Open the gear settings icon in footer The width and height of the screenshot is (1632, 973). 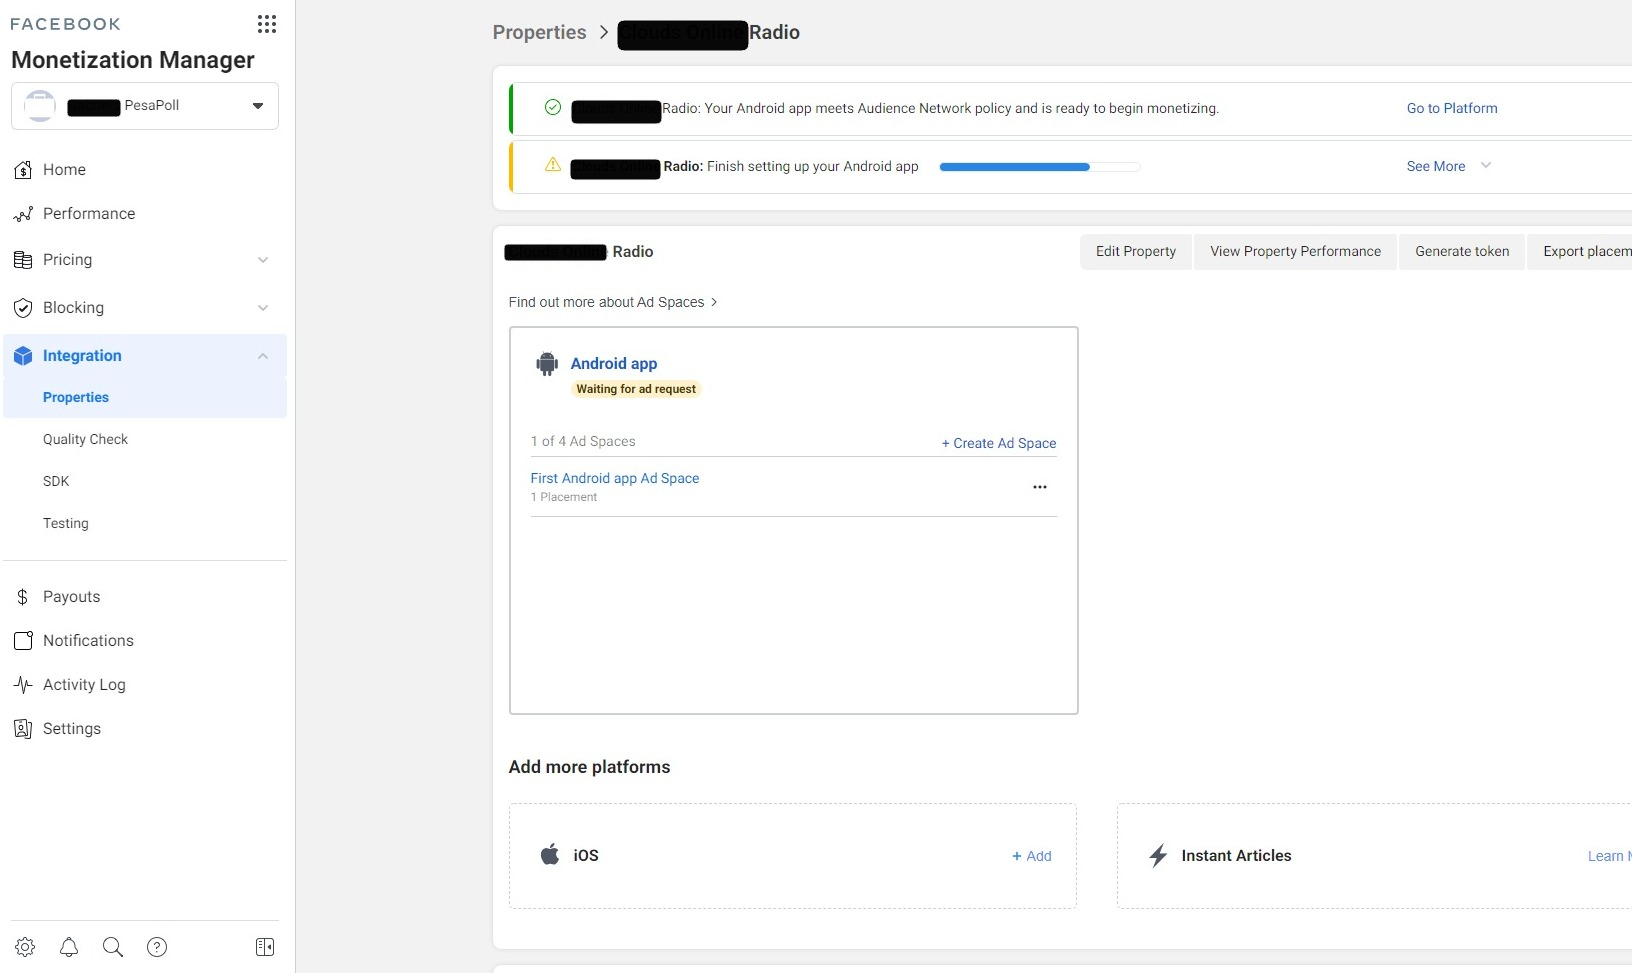[25, 947]
